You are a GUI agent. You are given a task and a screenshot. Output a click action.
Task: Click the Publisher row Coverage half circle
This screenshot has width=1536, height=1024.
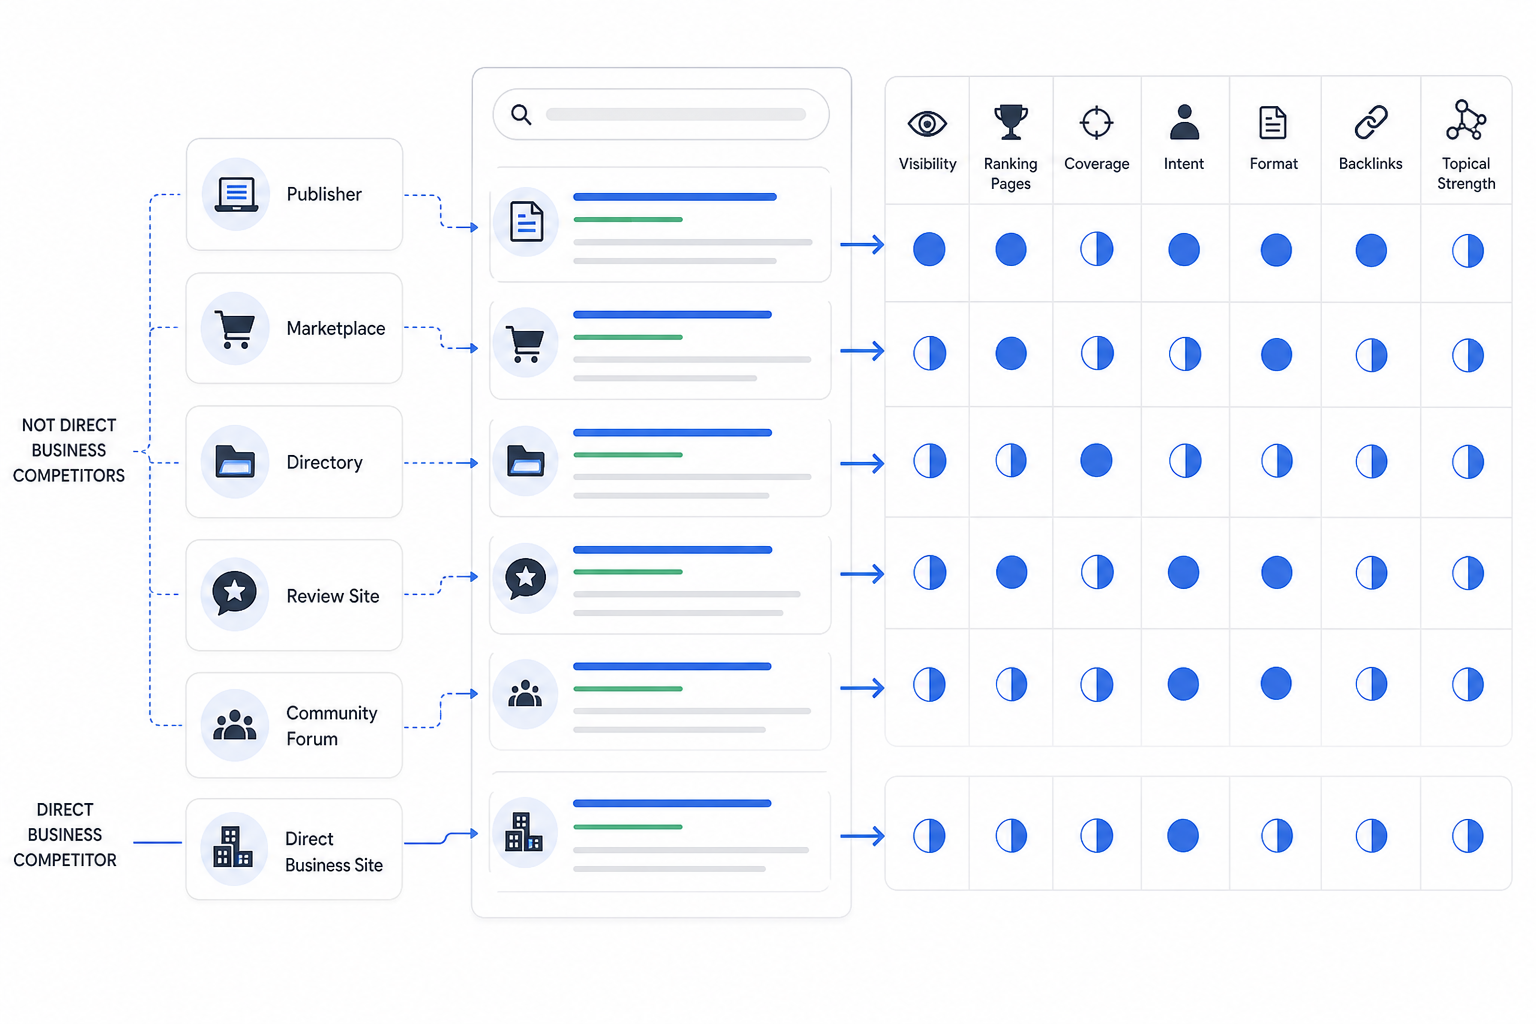(x=1097, y=249)
